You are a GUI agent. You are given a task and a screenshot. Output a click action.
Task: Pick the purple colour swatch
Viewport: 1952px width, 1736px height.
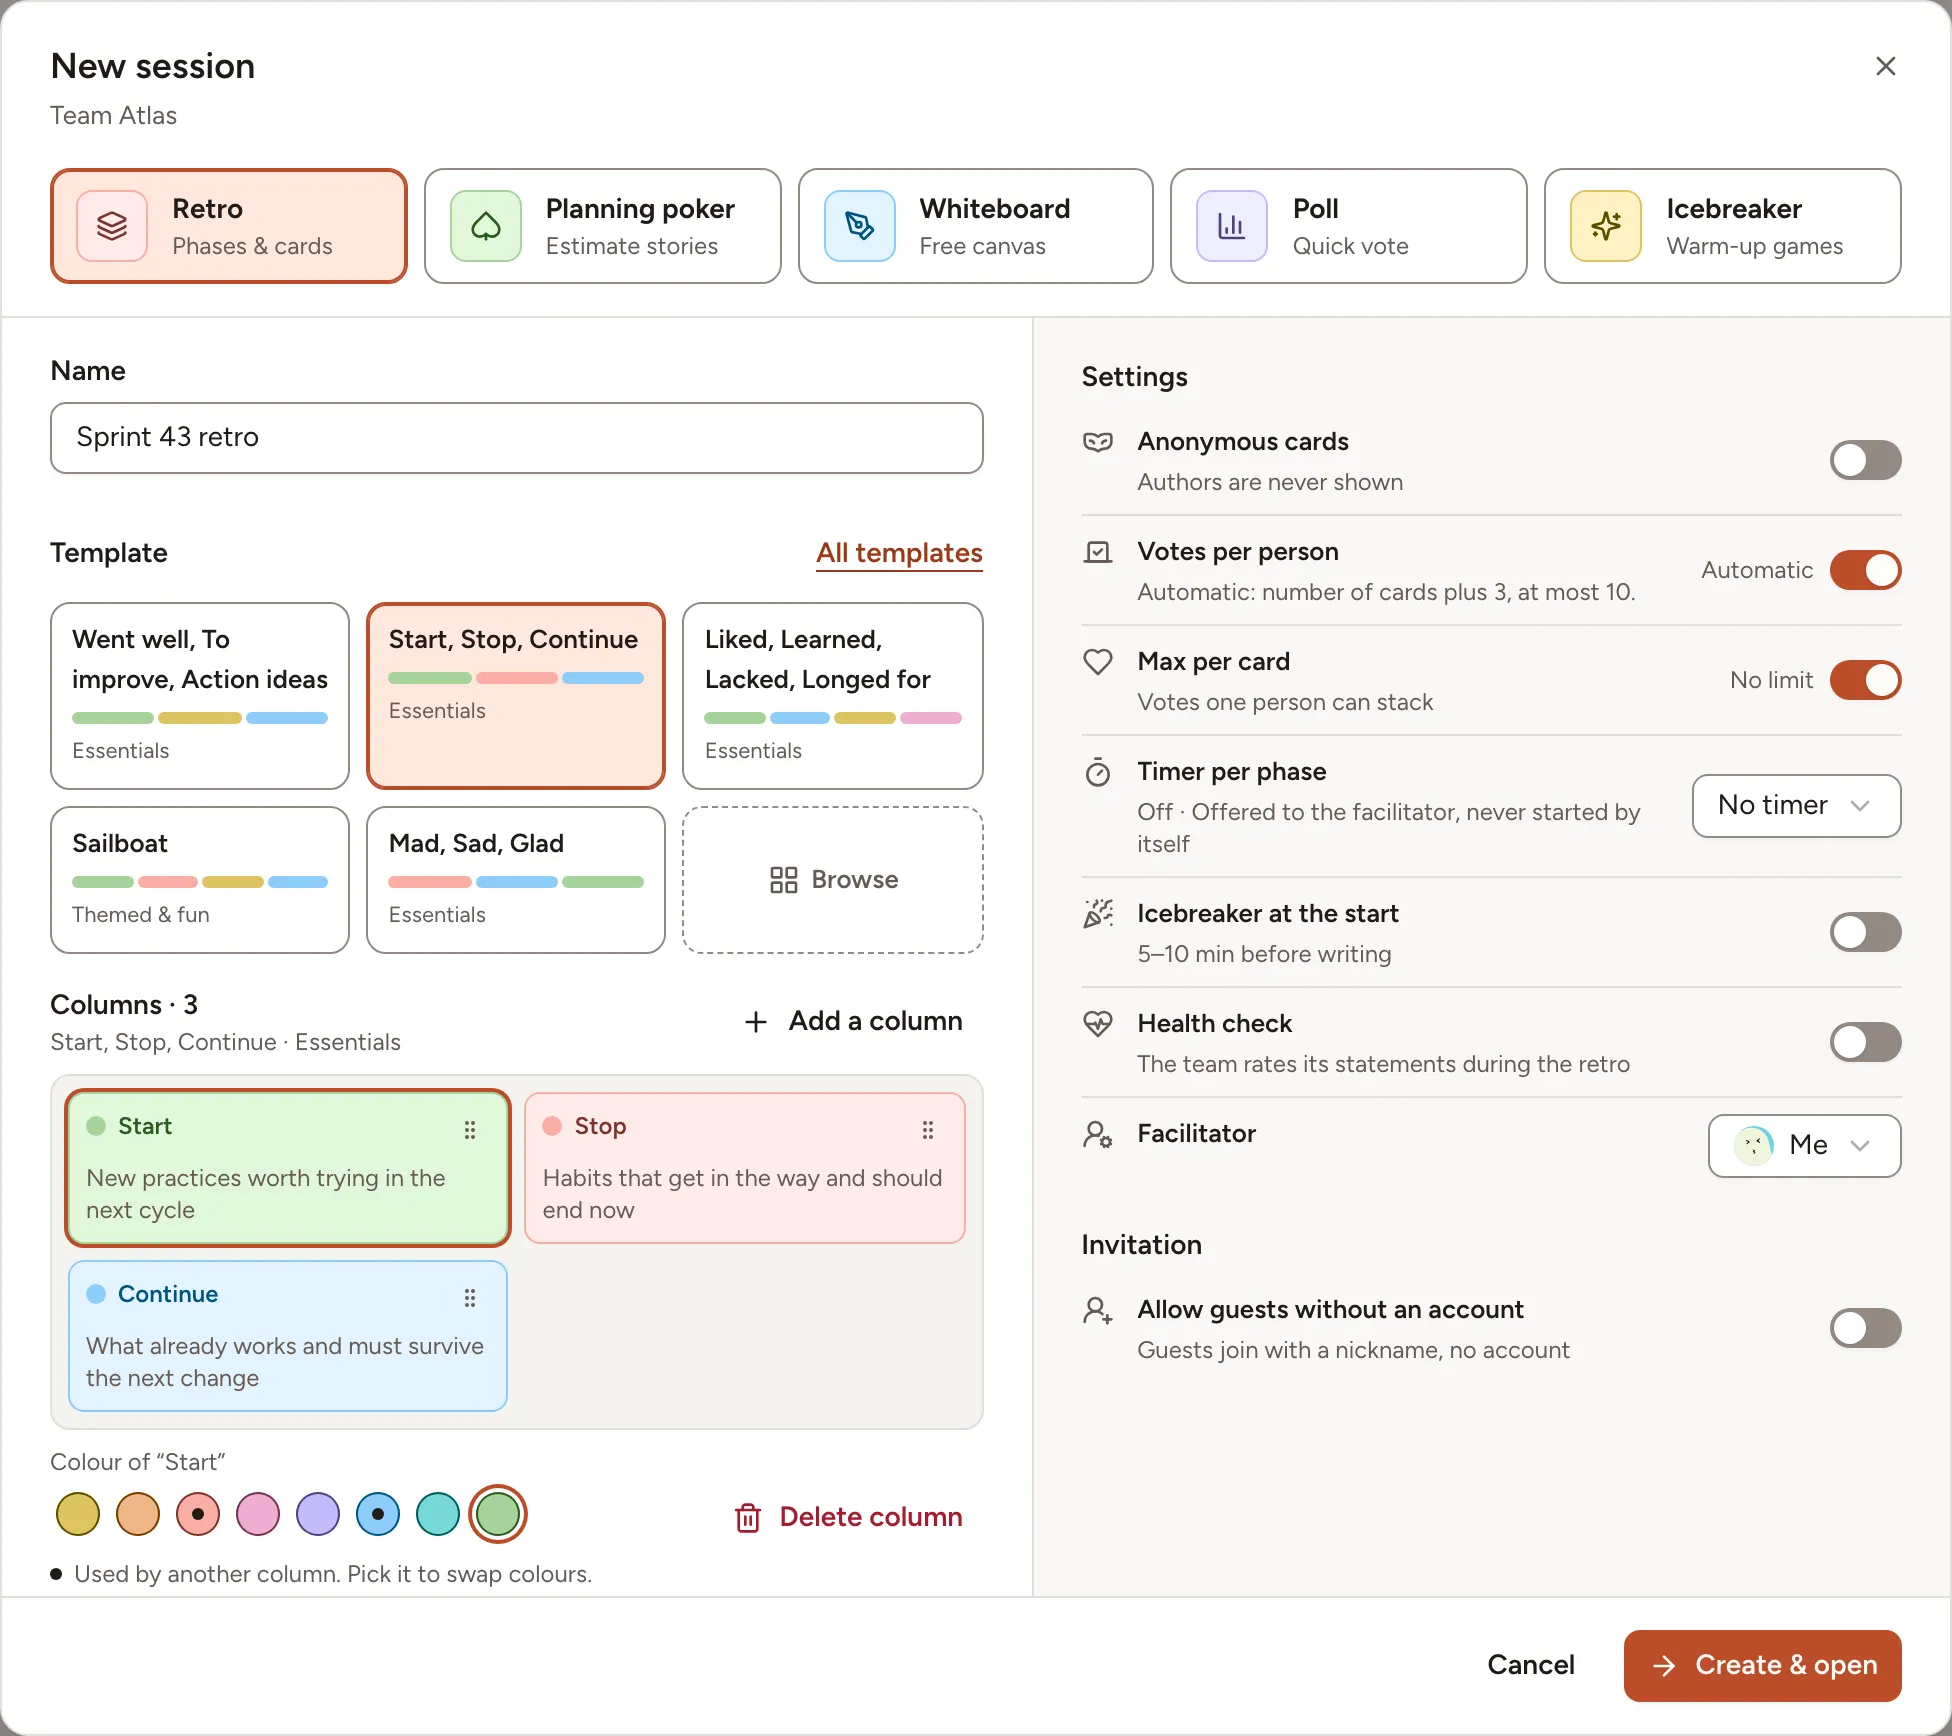tap(318, 1514)
